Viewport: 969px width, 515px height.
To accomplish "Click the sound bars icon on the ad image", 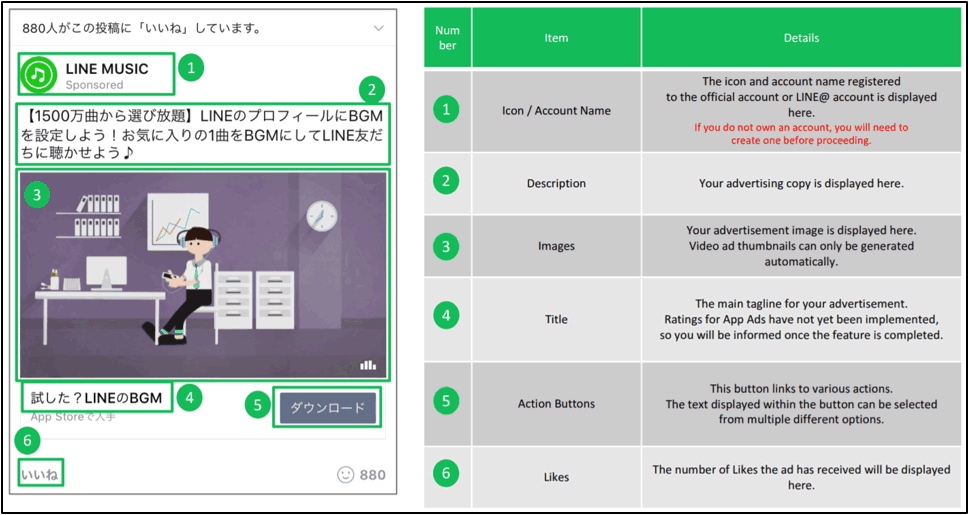I will point(368,365).
